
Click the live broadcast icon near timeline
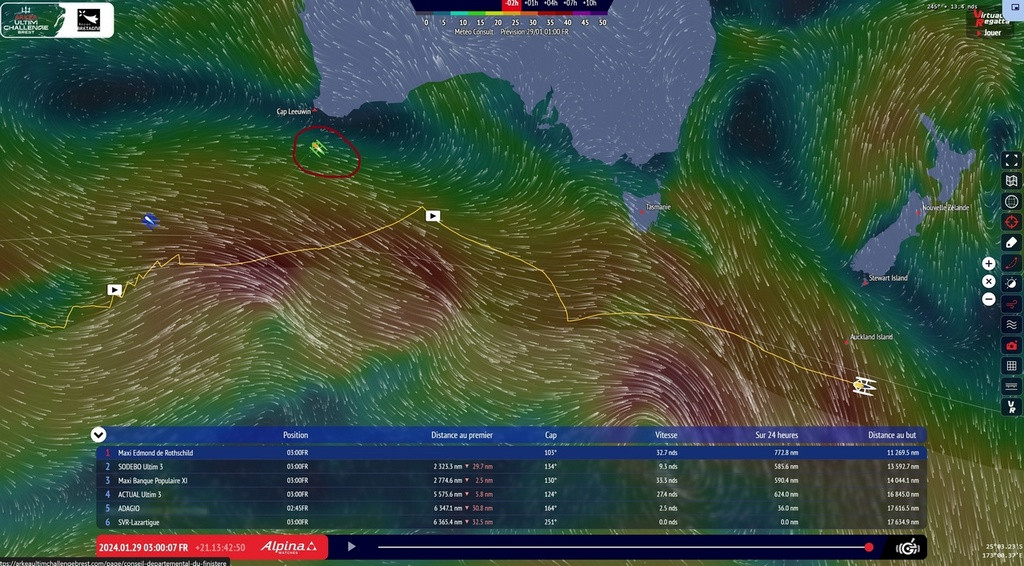pos(908,547)
